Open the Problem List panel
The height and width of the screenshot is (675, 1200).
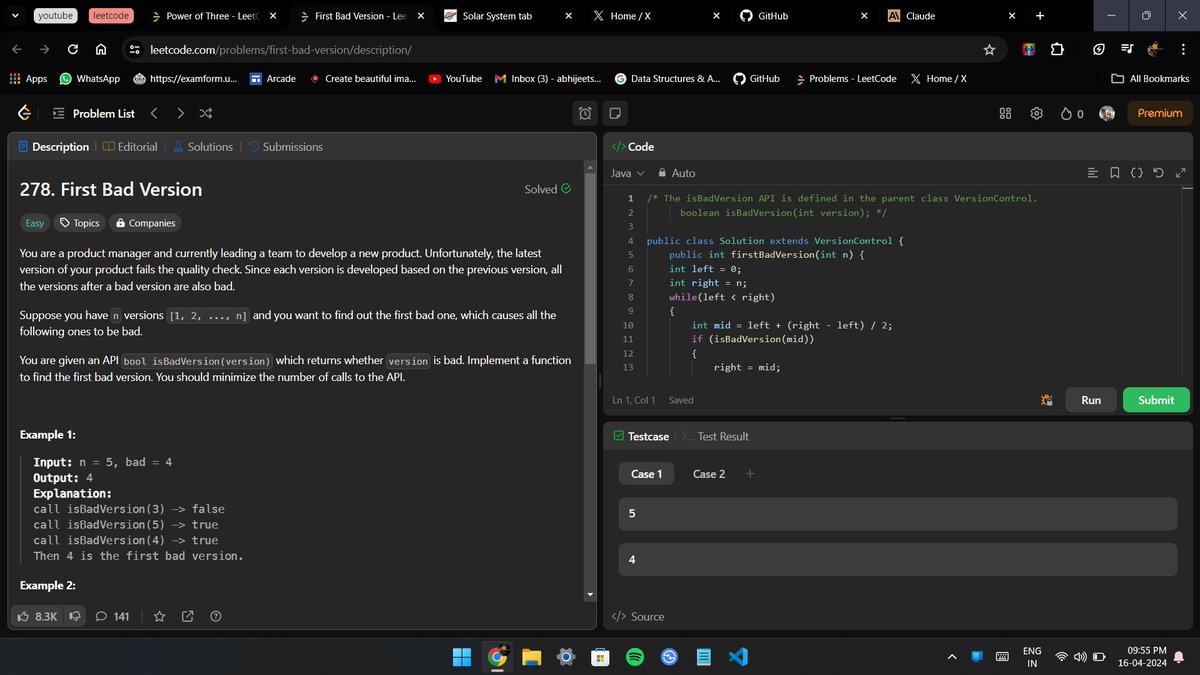pos(93,113)
